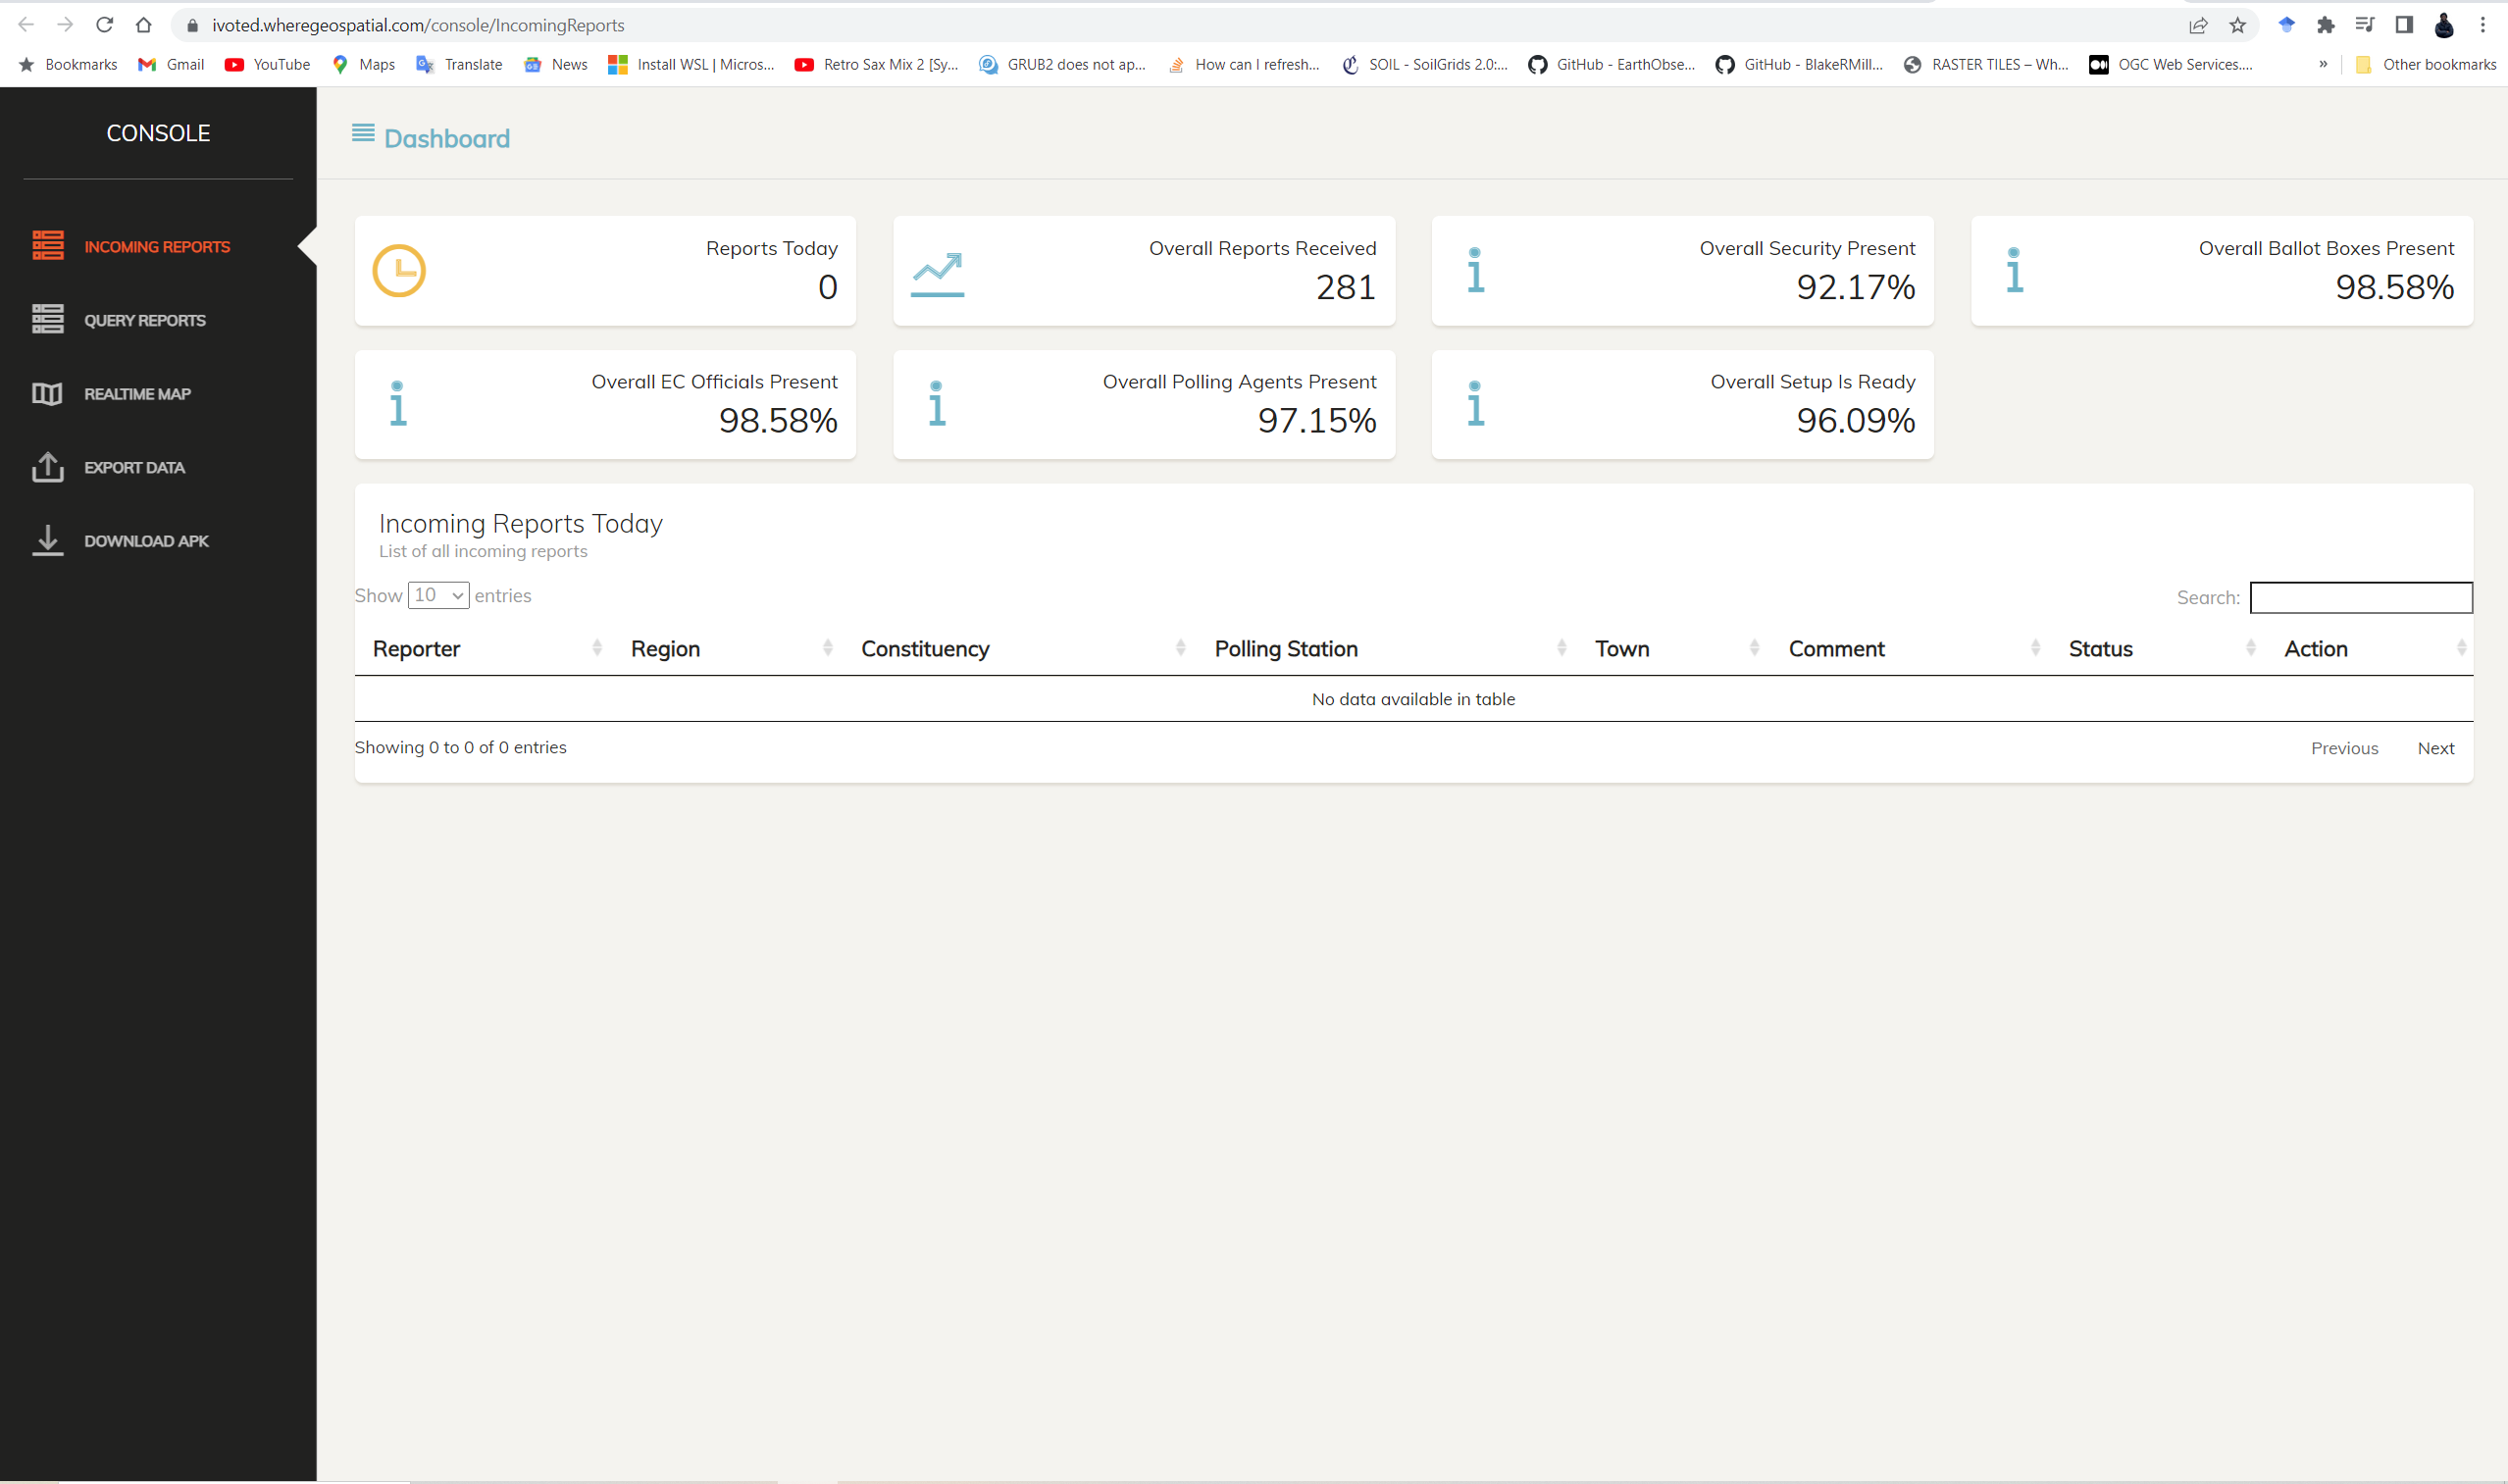Open the Show entries count dropdown
This screenshot has width=2508, height=1484.
pyautogui.click(x=438, y=595)
